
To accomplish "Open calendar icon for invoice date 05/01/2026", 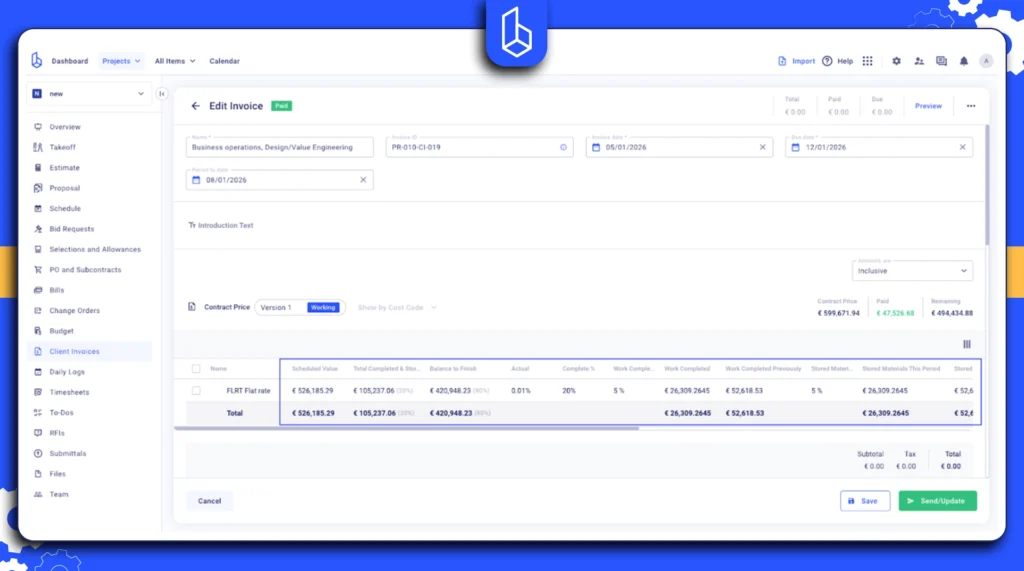I will coord(596,147).
